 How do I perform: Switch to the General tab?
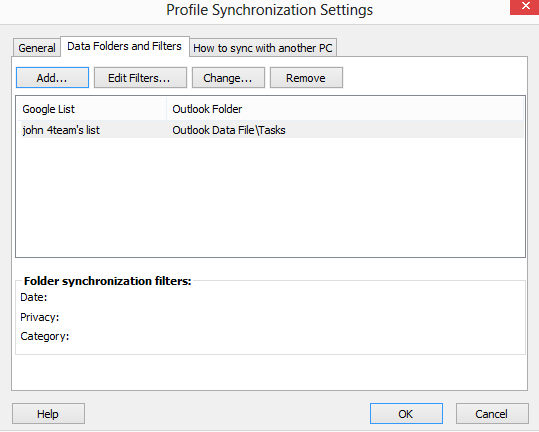pyautogui.click(x=37, y=48)
